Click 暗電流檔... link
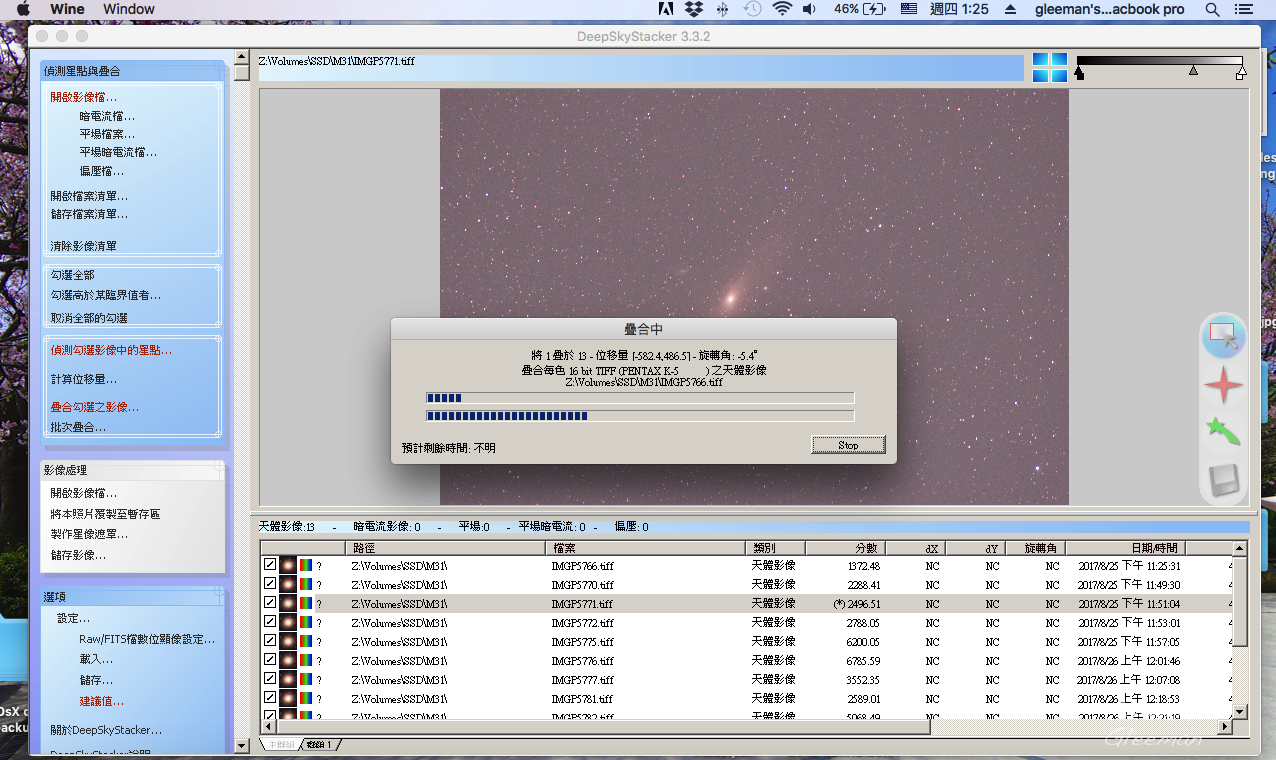The image size is (1276, 760). pyautogui.click(x=107, y=116)
